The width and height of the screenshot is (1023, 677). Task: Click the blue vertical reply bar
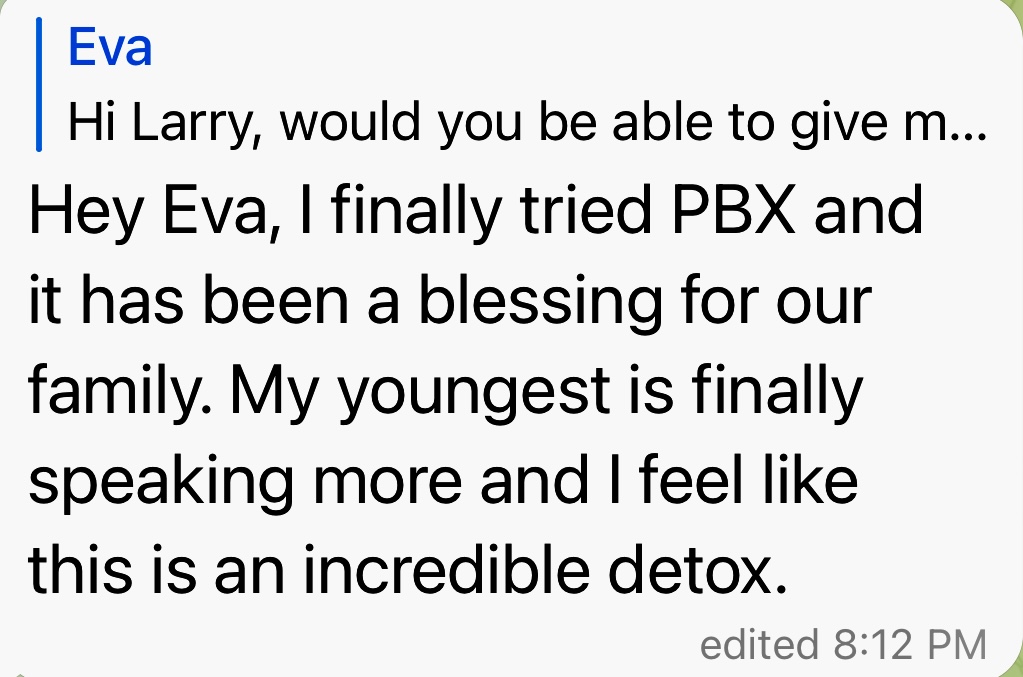[x=39, y=85]
